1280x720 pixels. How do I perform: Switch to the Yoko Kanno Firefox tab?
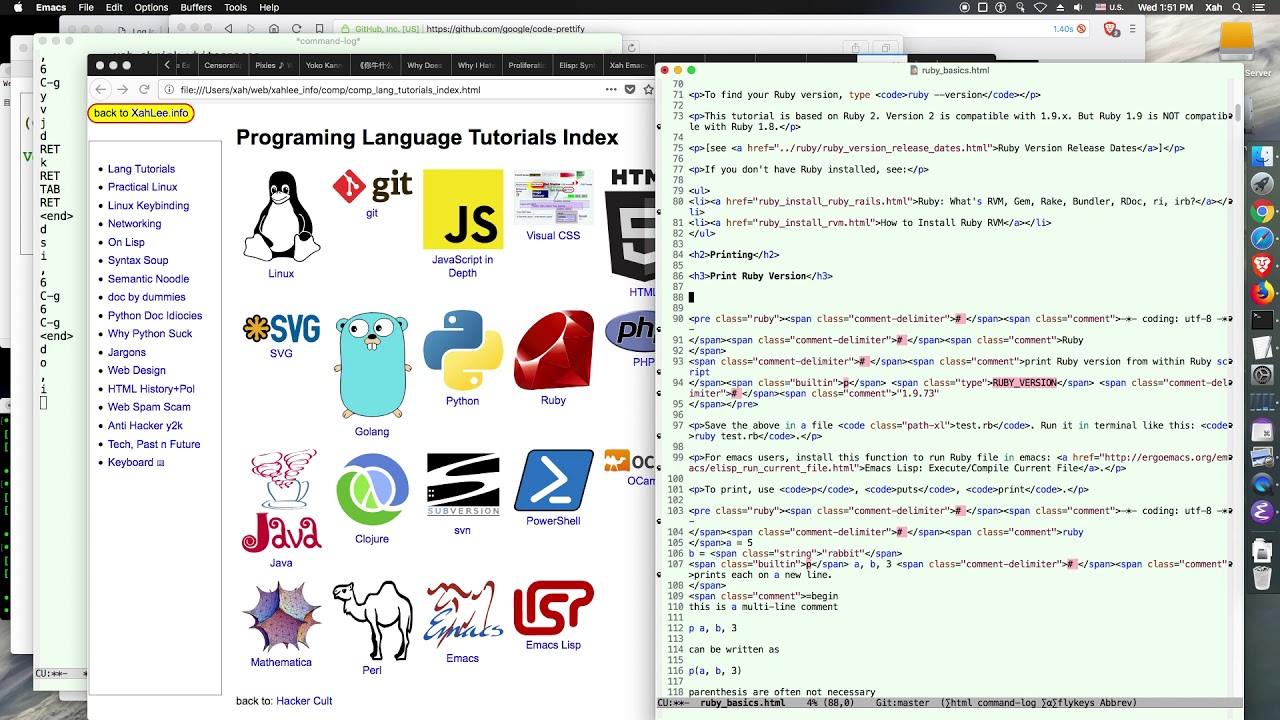(323, 65)
